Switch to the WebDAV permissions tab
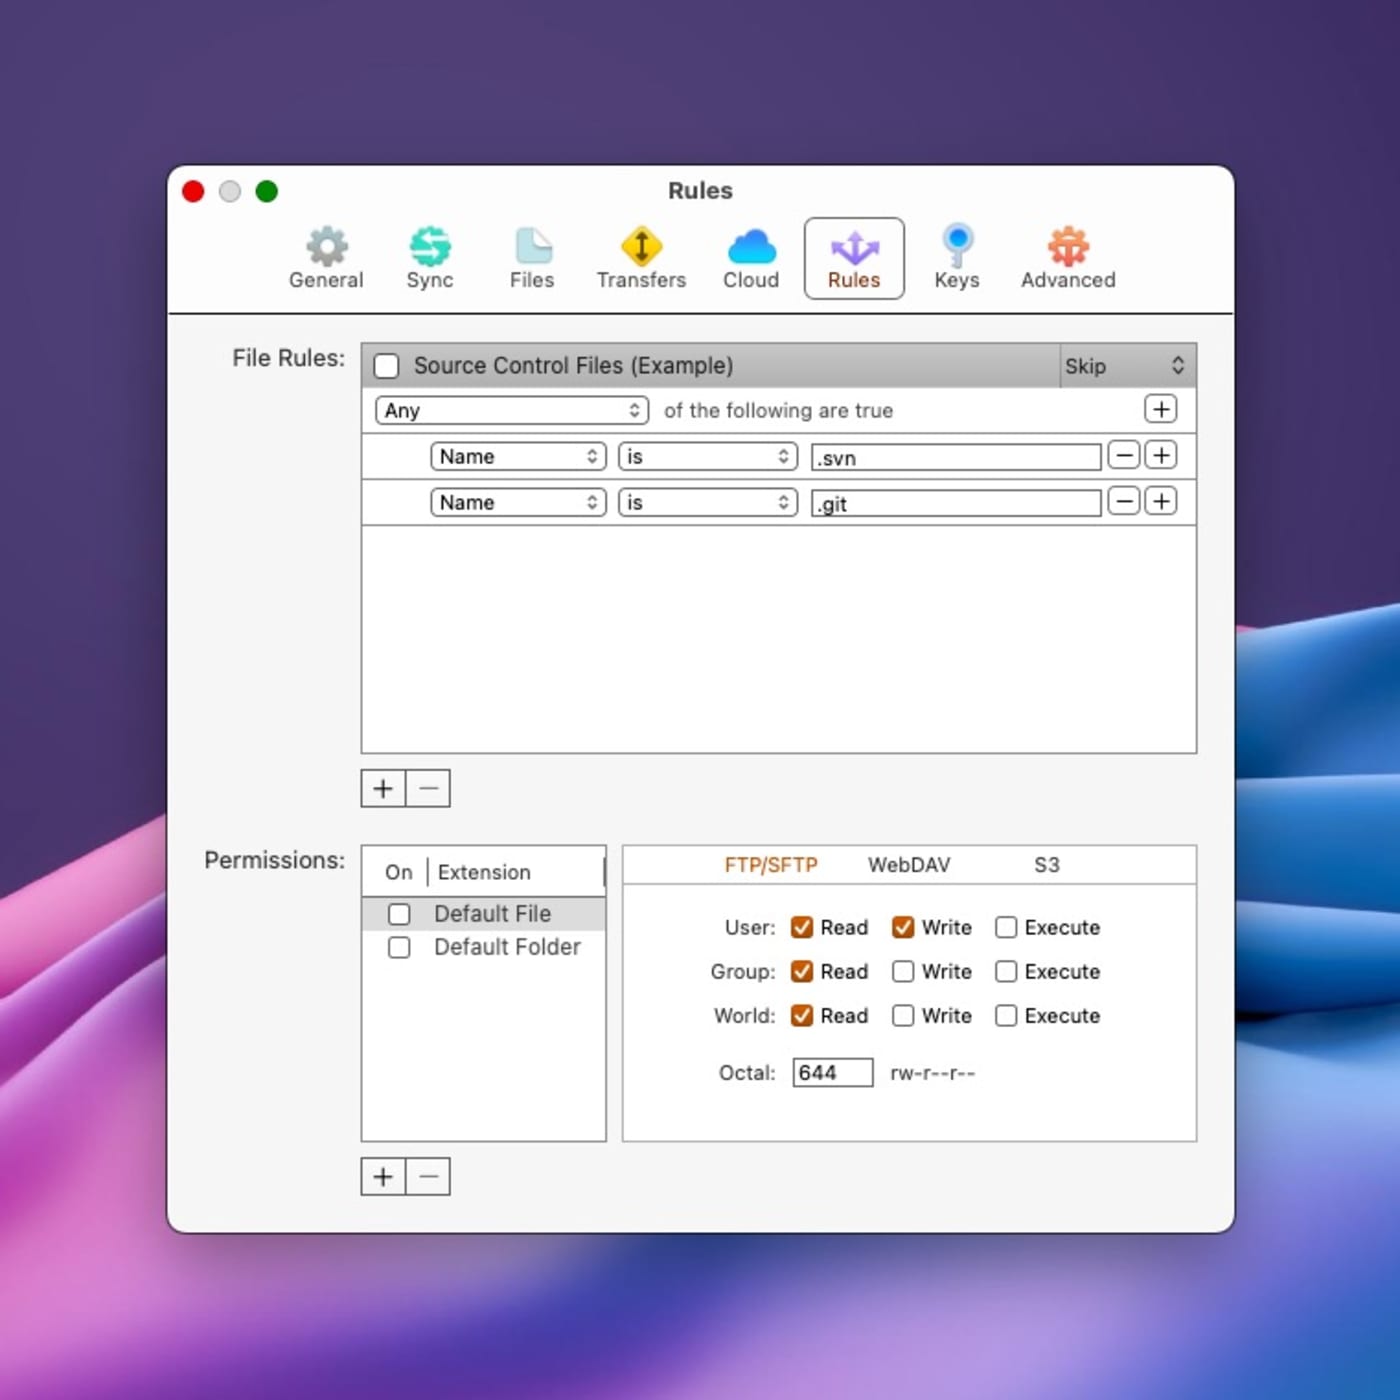 tap(908, 865)
